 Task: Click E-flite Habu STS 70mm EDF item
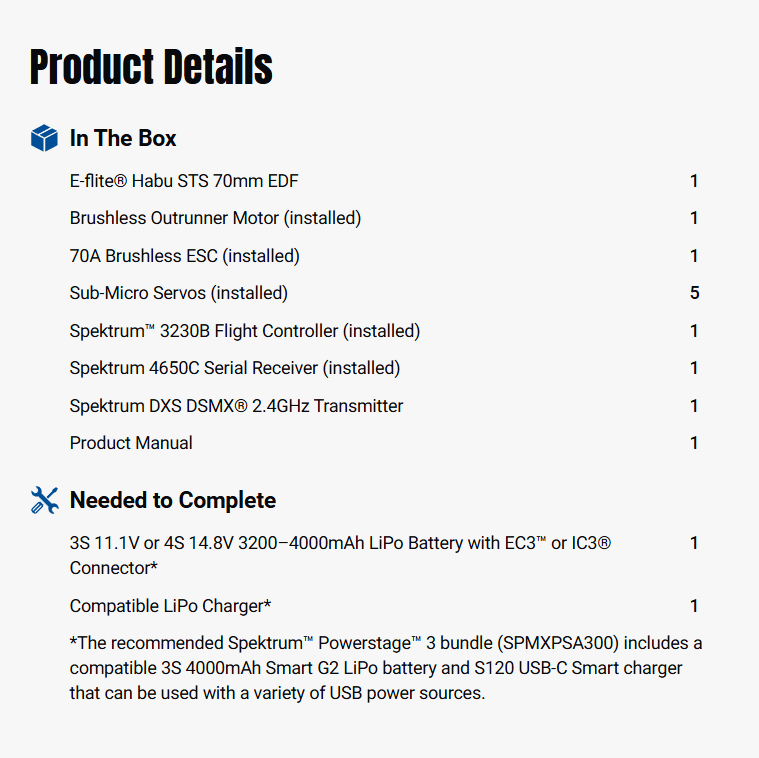pyautogui.click(x=184, y=181)
